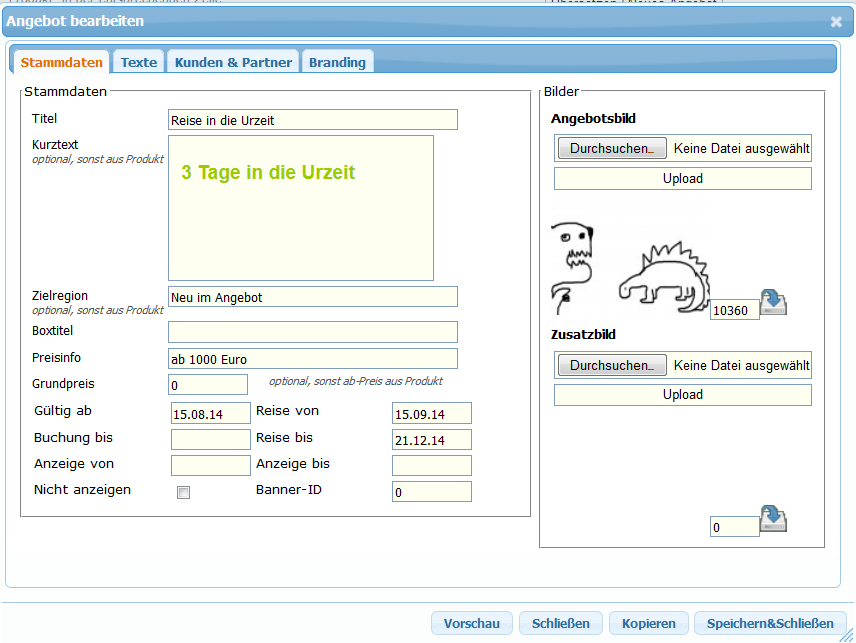Click into the Boxtitel text field
The width and height of the screenshot is (856, 643).
click(x=312, y=332)
